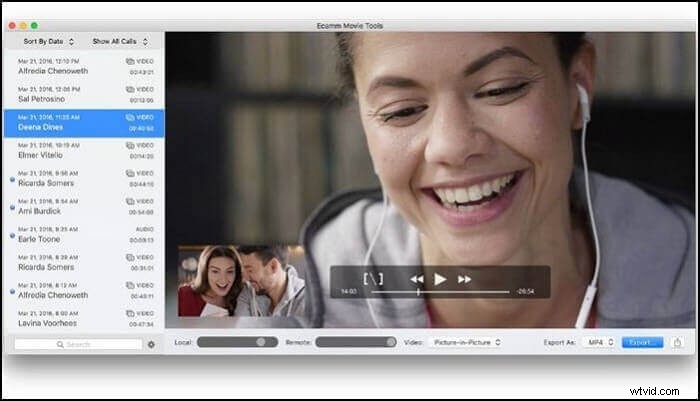
Task: Click the playback timeline scrubber
Action: (x=440, y=292)
